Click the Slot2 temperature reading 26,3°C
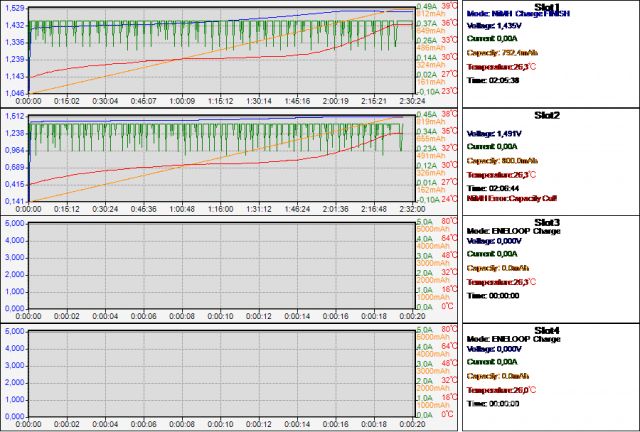The width and height of the screenshot is (640, 432). click(x=501, y=175)
